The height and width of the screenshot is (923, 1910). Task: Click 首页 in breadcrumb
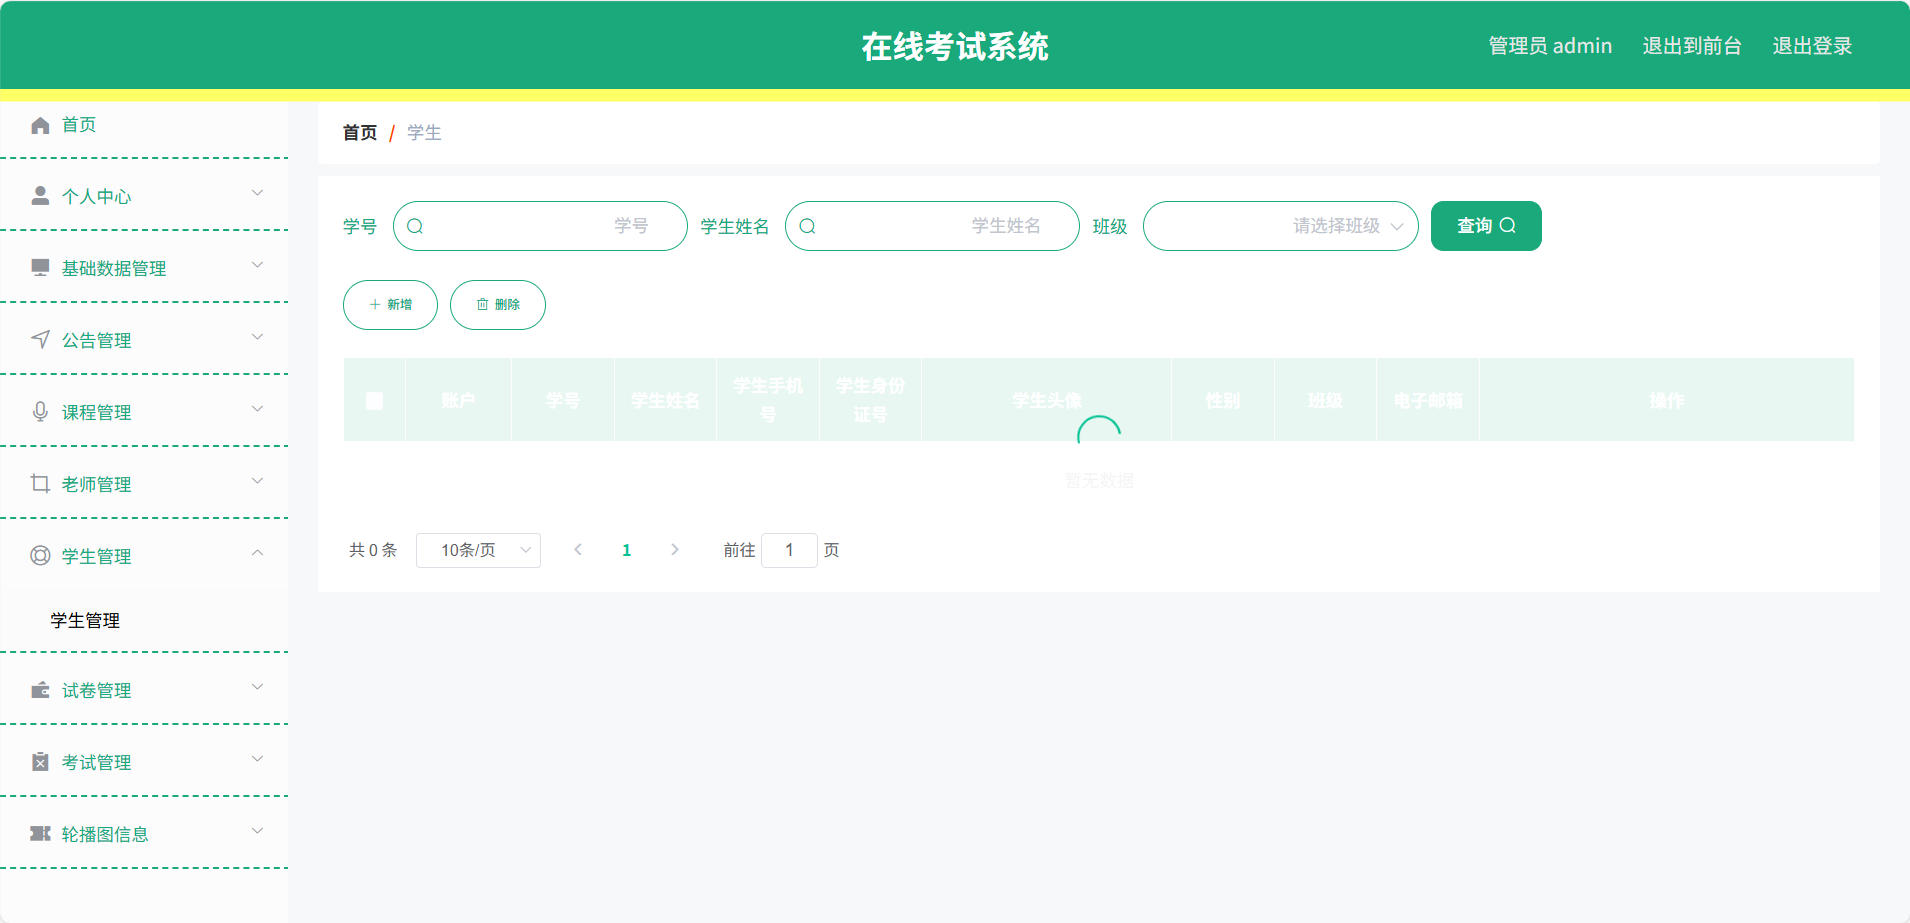point(360,133)
